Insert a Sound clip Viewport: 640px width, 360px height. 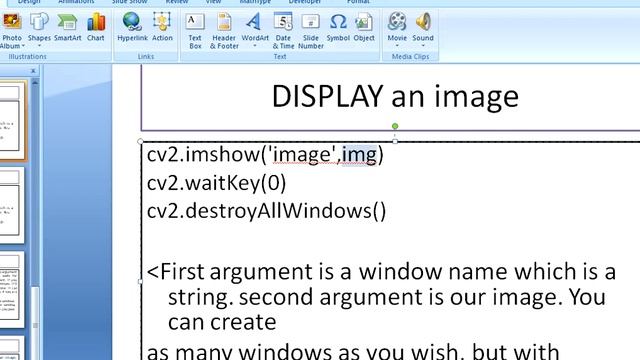pyautogui.click(x=423, y=29)
